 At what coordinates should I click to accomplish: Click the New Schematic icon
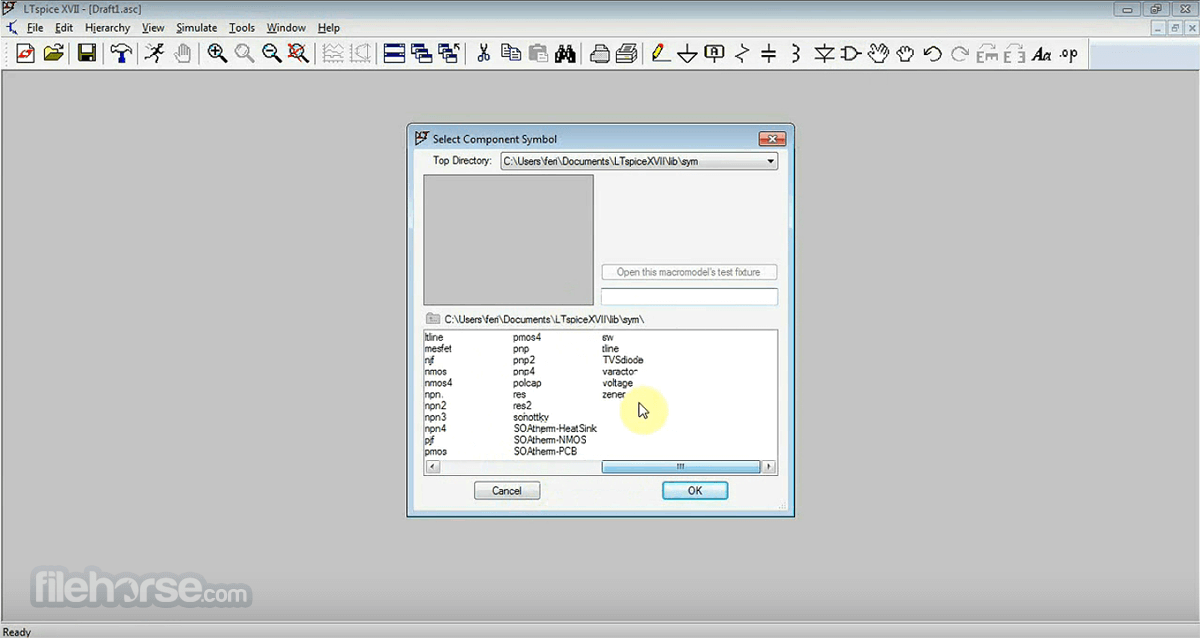(x=25, y=54)
